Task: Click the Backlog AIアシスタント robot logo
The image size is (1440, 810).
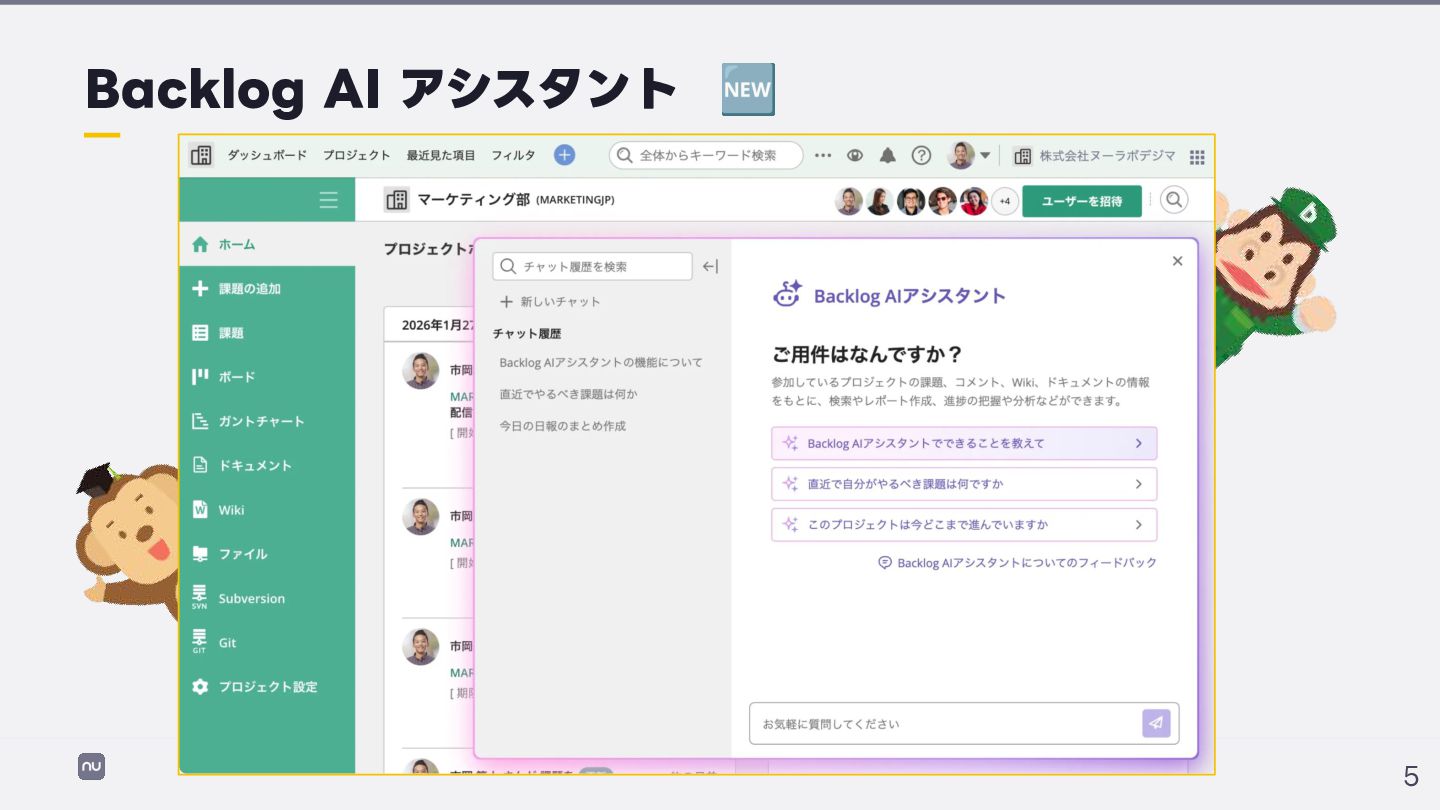Action: coord(788,294)
